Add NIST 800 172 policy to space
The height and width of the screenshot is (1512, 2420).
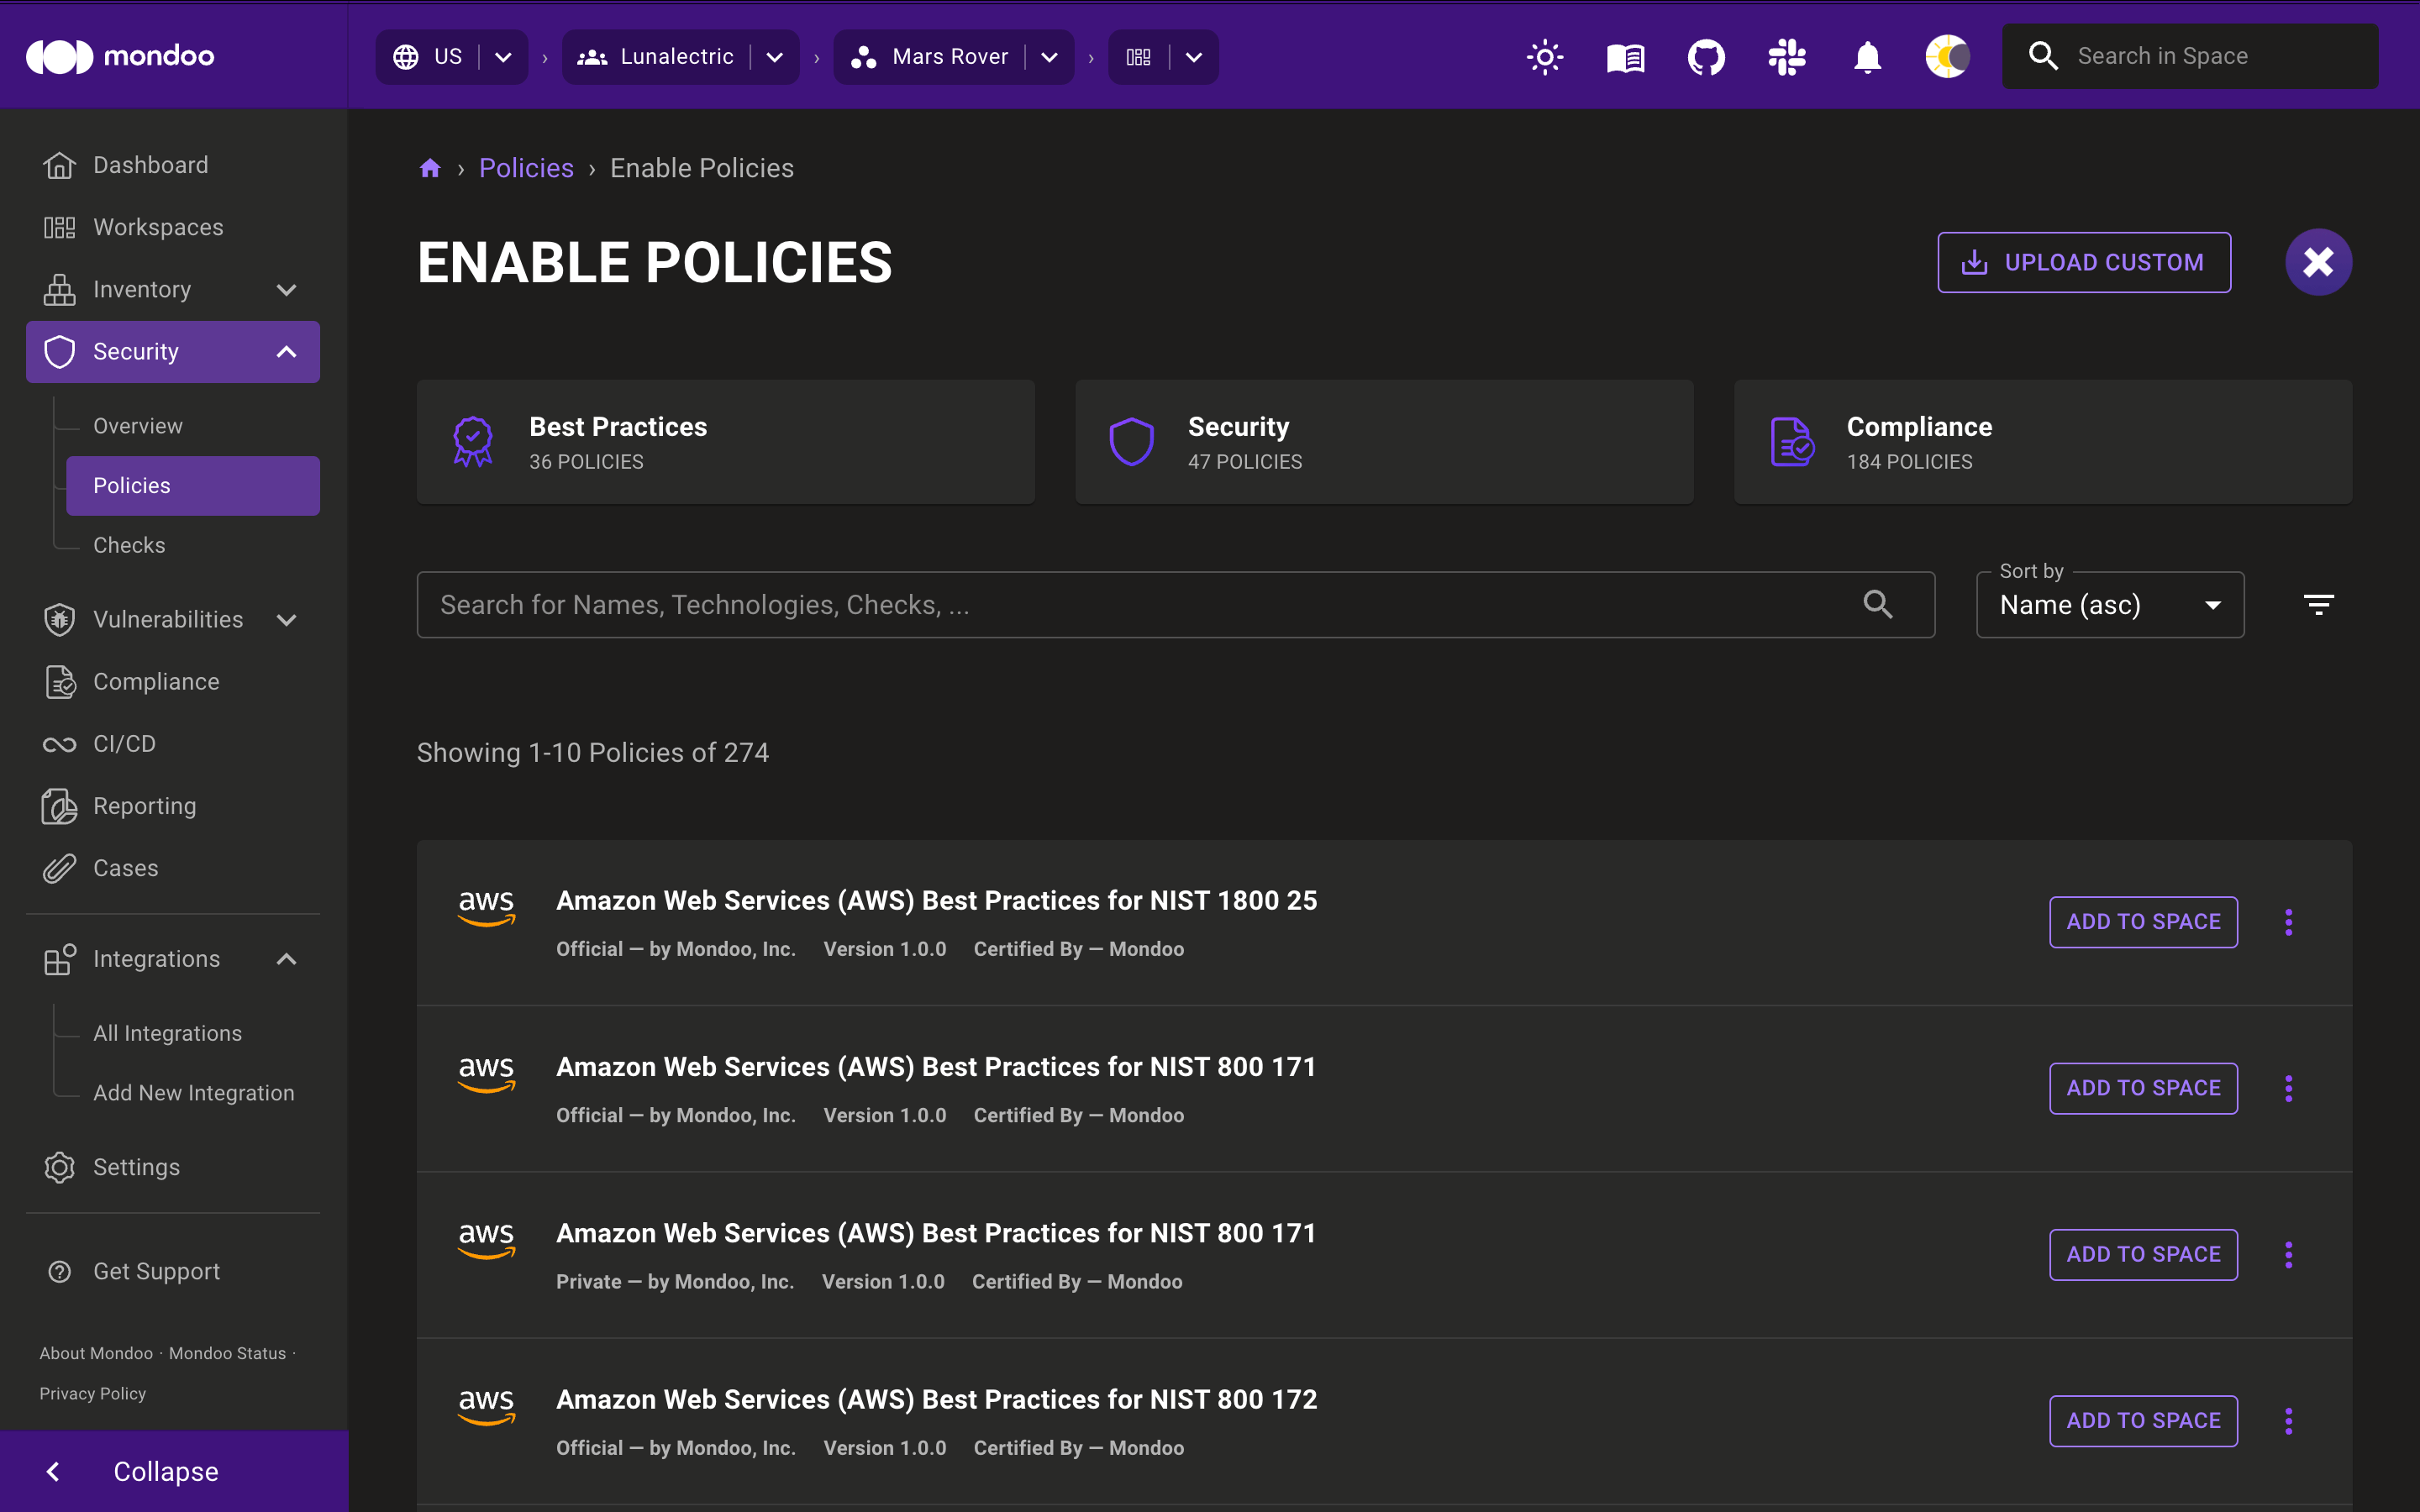pyautogui.click(x=2143, y=1420)
